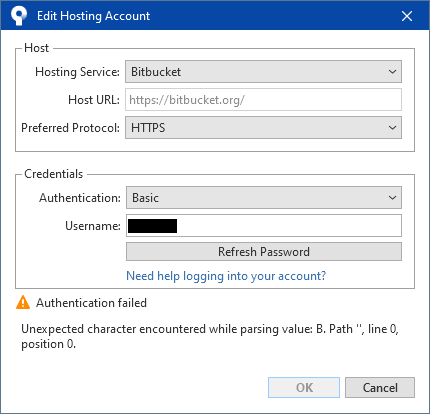This screenshot has height=414, width=430.
Task: Click the Host group label
Action: point(36,48)
